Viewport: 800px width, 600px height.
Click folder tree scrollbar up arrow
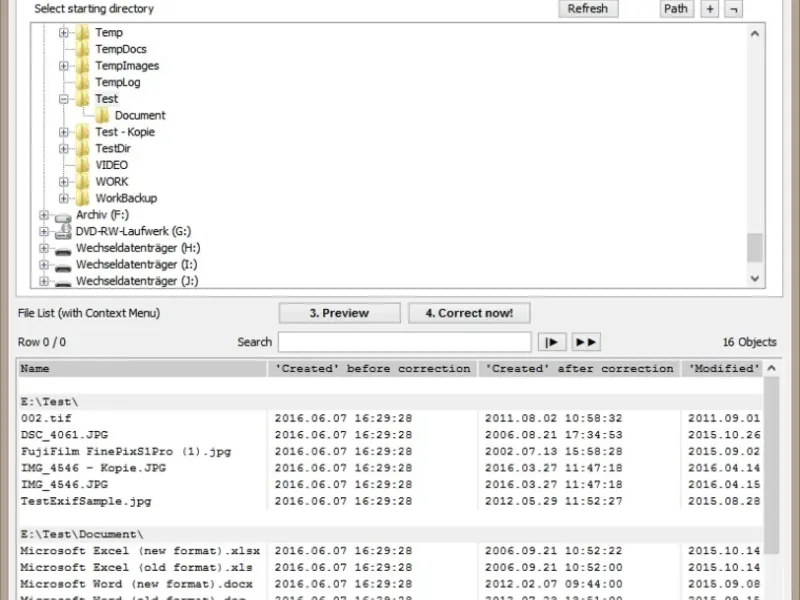[x=755, y=34]
